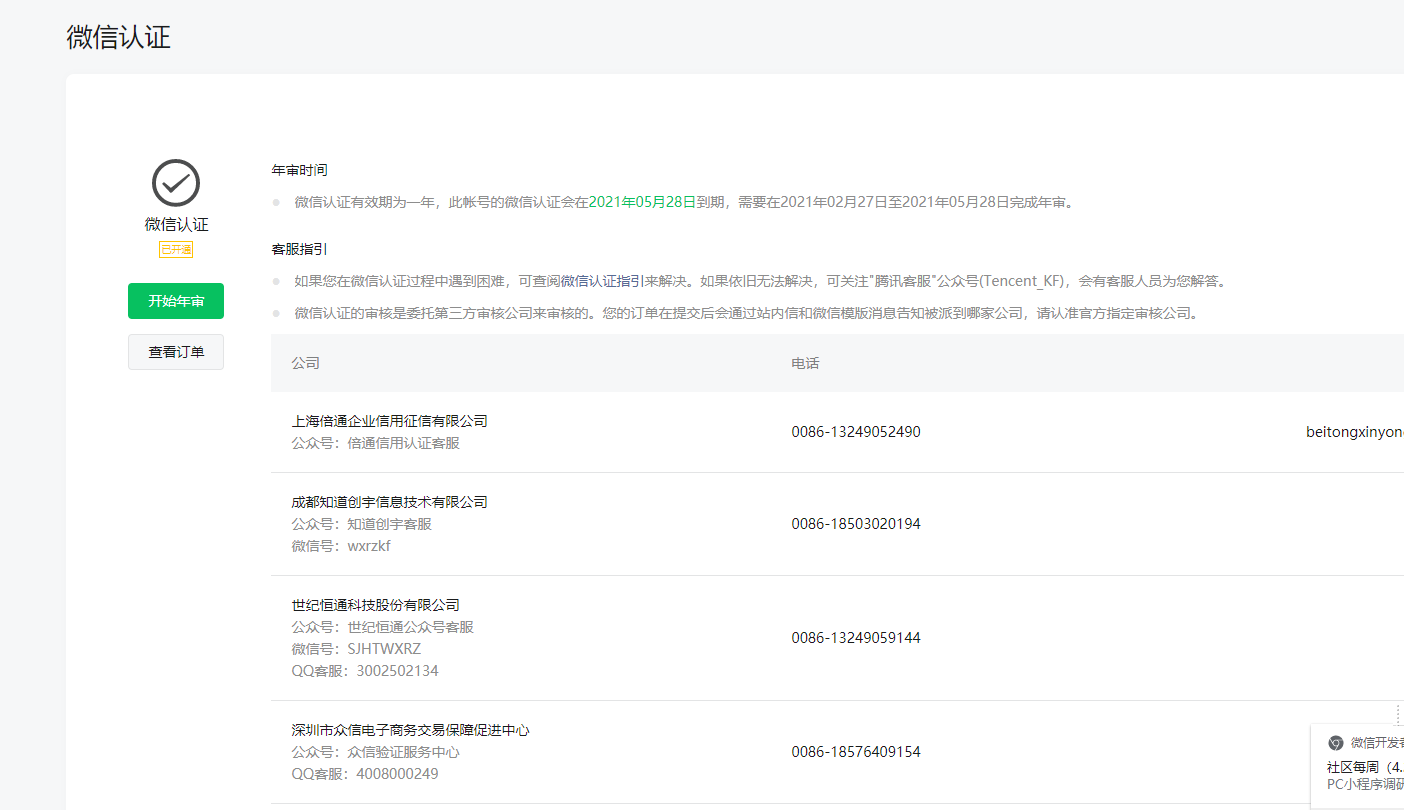Click the 微信开发者 notification title
Viewport: 1404px width, 810px height.
1377,743
